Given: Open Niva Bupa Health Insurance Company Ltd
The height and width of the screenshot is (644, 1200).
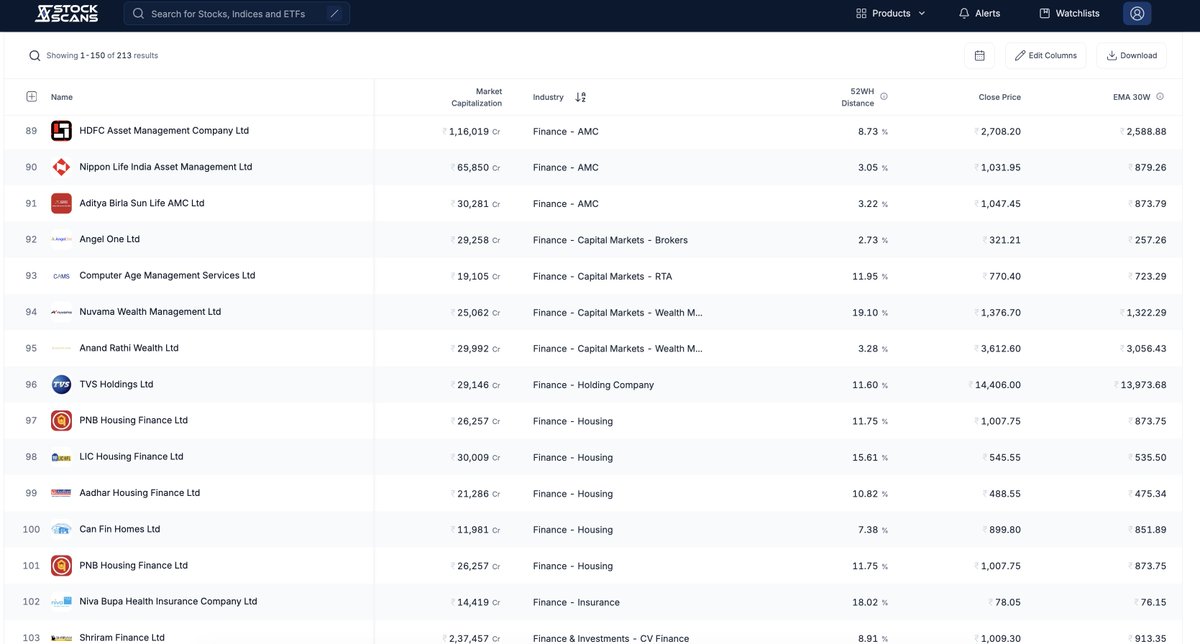Looking at the screenshot, I should click(x=168, y=602).
